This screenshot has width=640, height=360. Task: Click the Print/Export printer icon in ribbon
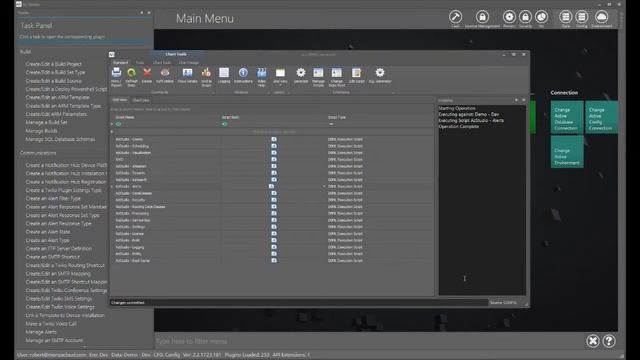click(116, 73)
